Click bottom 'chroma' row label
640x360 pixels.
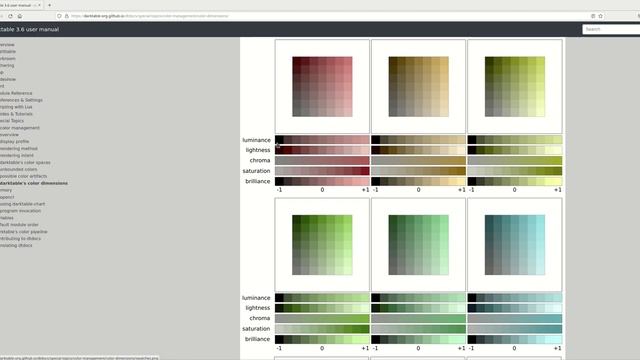[x=260, y=318]
